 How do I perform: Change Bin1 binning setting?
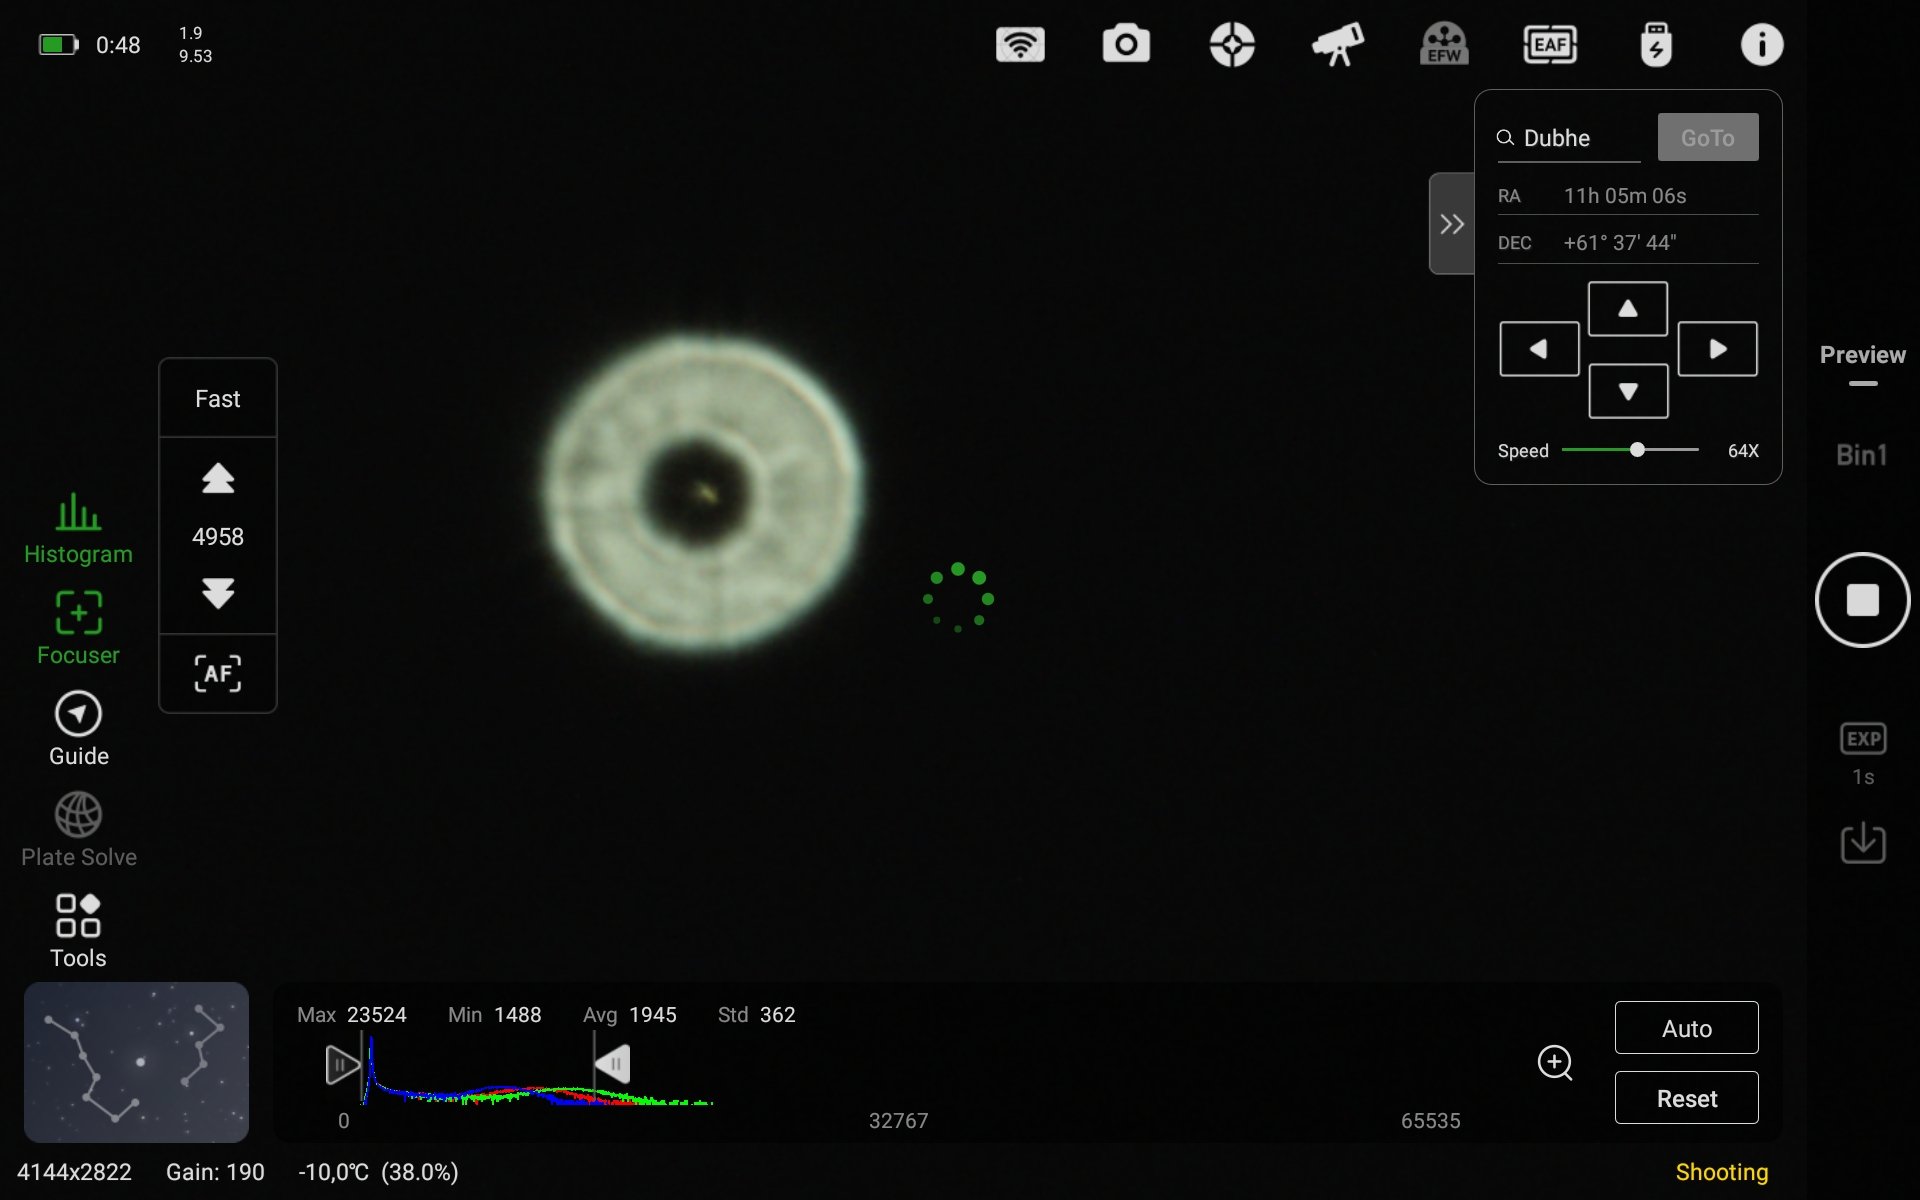1862,455
